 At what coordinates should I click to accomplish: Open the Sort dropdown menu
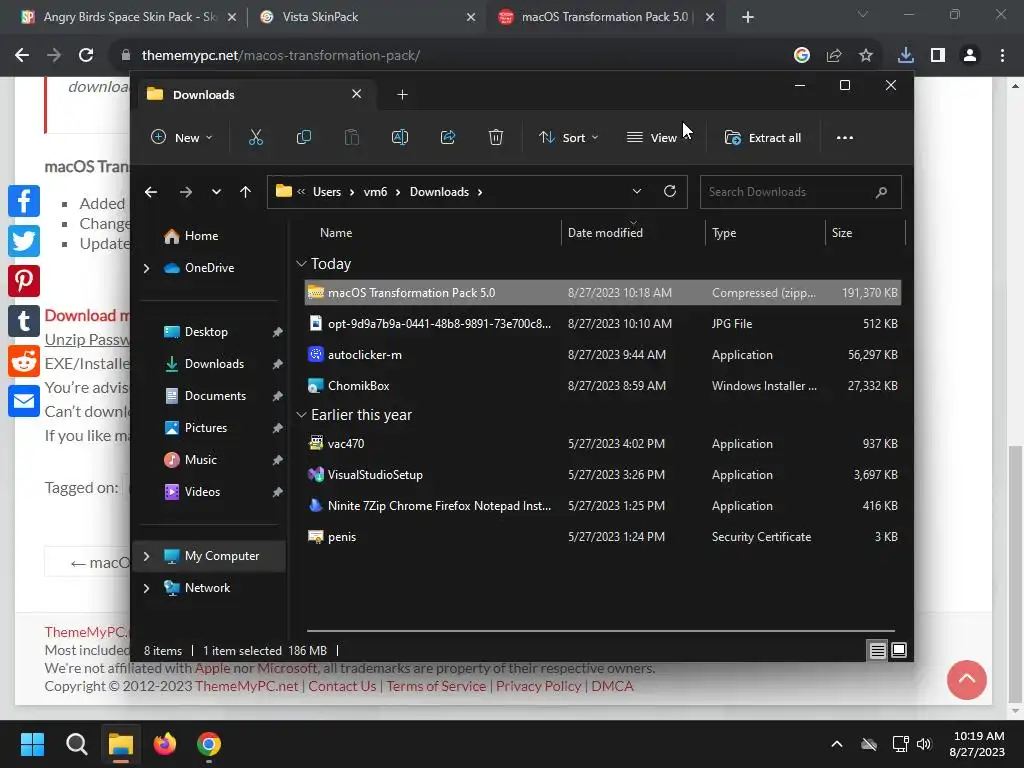(568, 138)
